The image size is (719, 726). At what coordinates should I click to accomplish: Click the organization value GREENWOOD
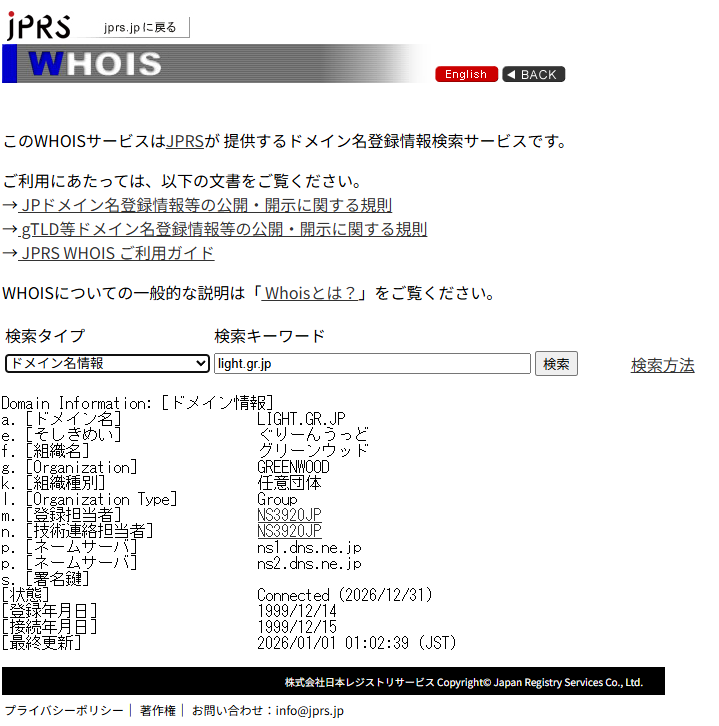(x=293, y=467)
